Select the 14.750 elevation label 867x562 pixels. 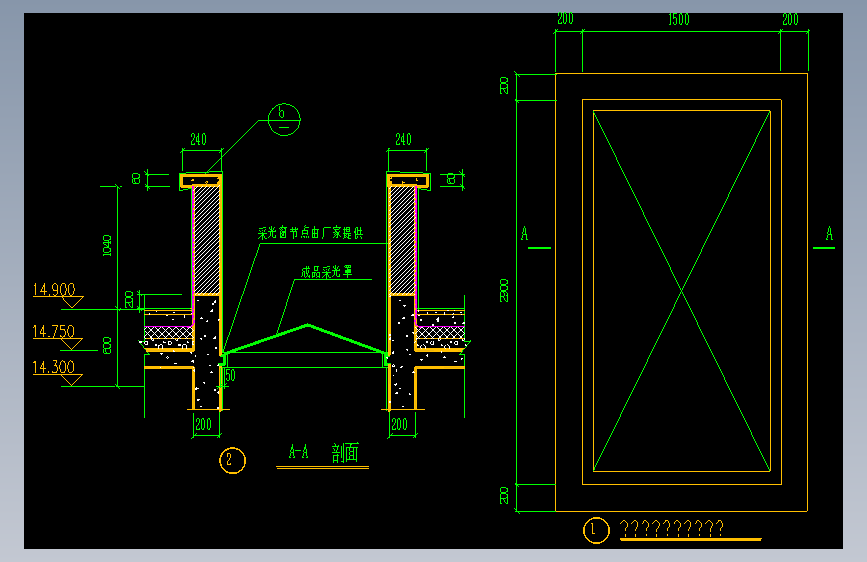pyautogui.click(x=53, y=331)
